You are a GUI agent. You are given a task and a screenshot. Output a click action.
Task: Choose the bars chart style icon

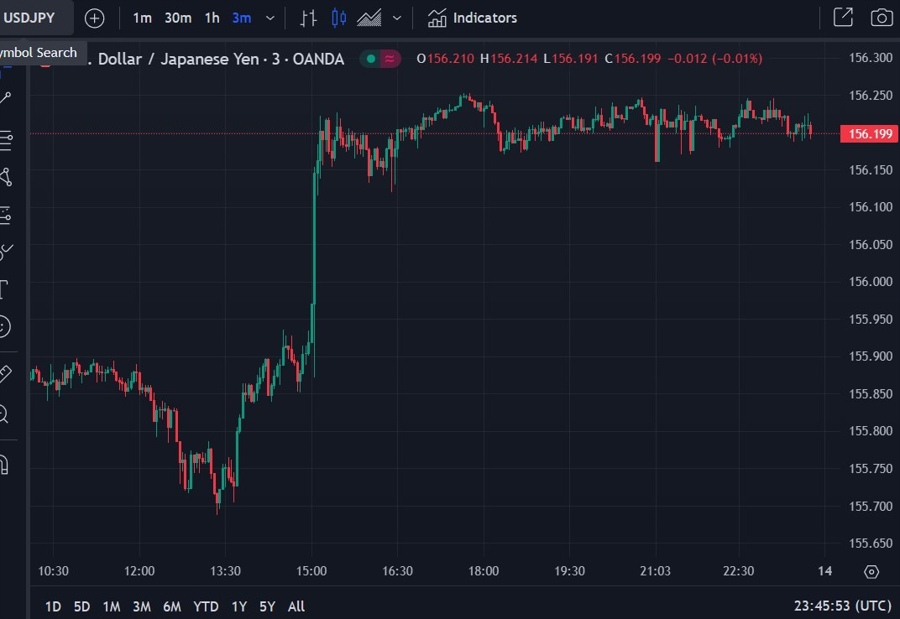308,18
